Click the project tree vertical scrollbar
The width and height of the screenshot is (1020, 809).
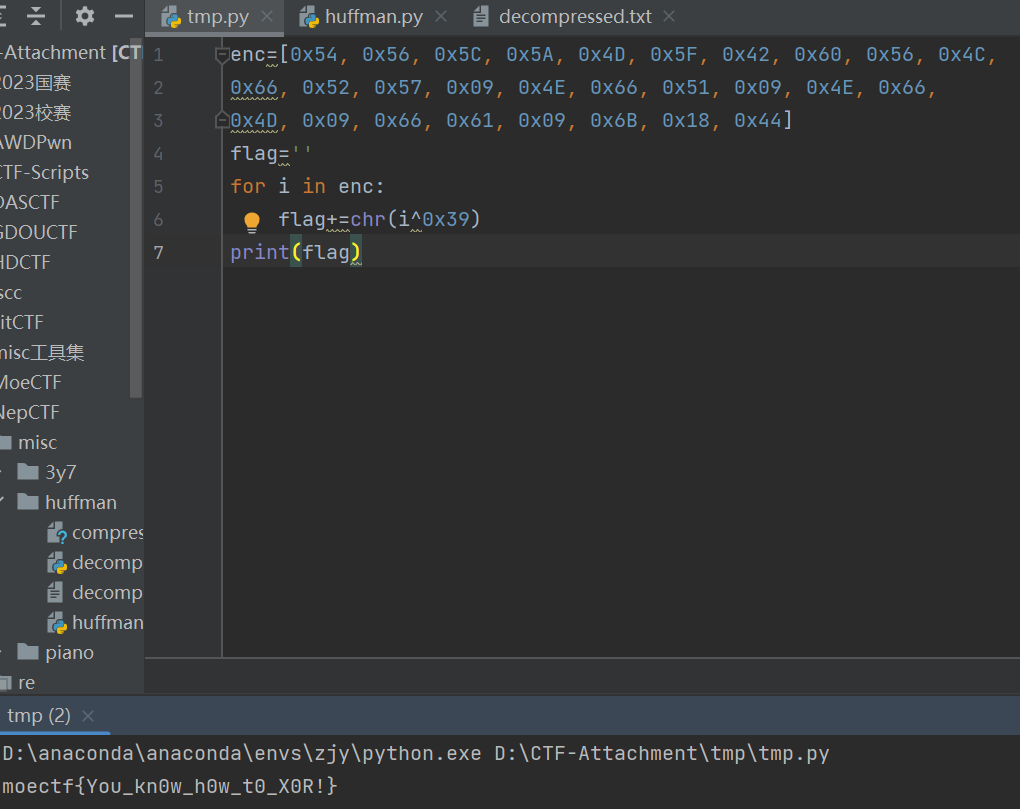(138, 220)
